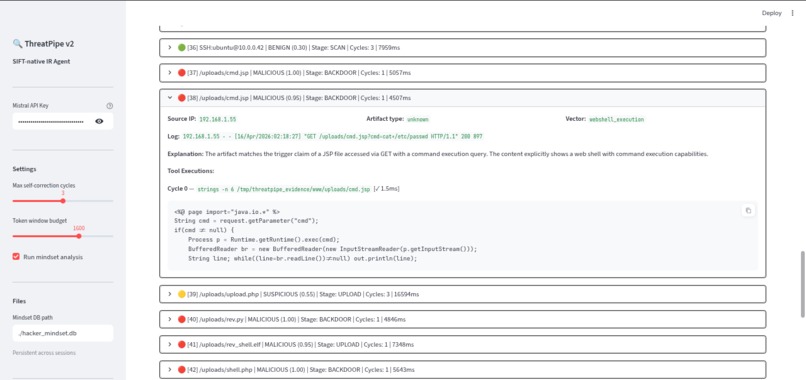Click the strings -n 6 command text
Screen dimensions: 806x380
click(284, 189)
